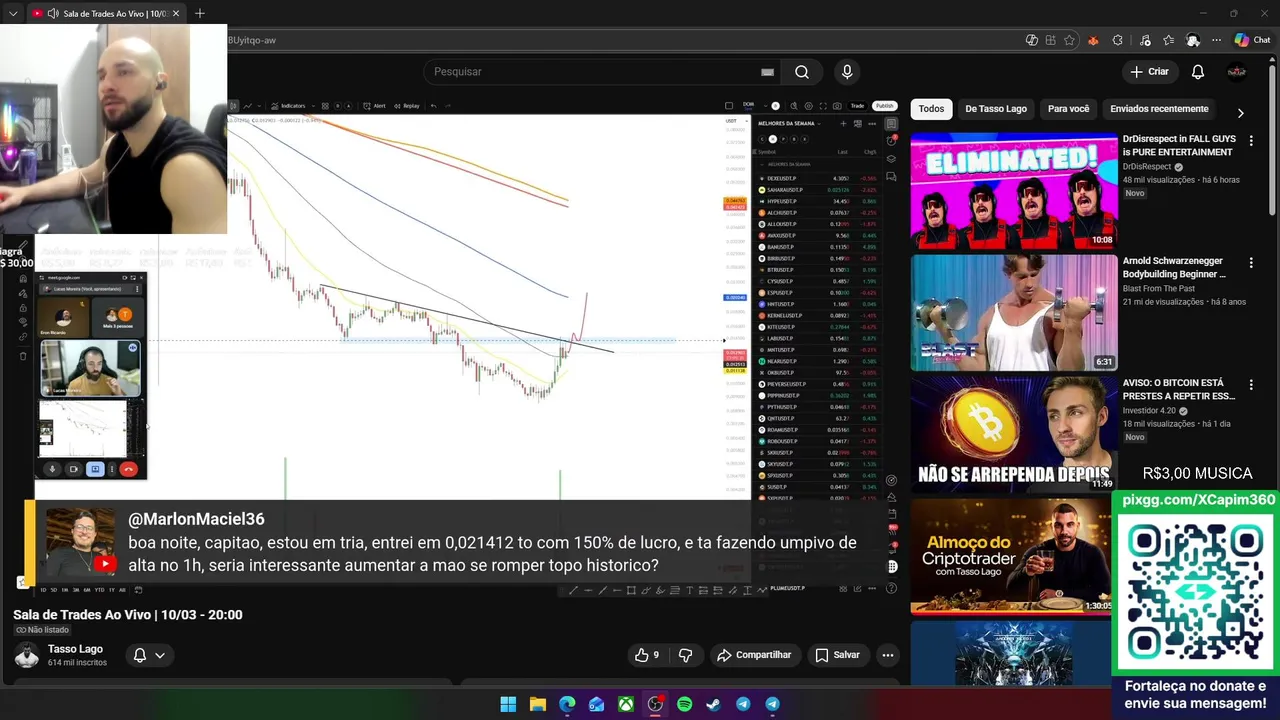Click the Trade button in TradingView
The width and height of the screenshot is (1280, 720).
click(x=857, y=106)
